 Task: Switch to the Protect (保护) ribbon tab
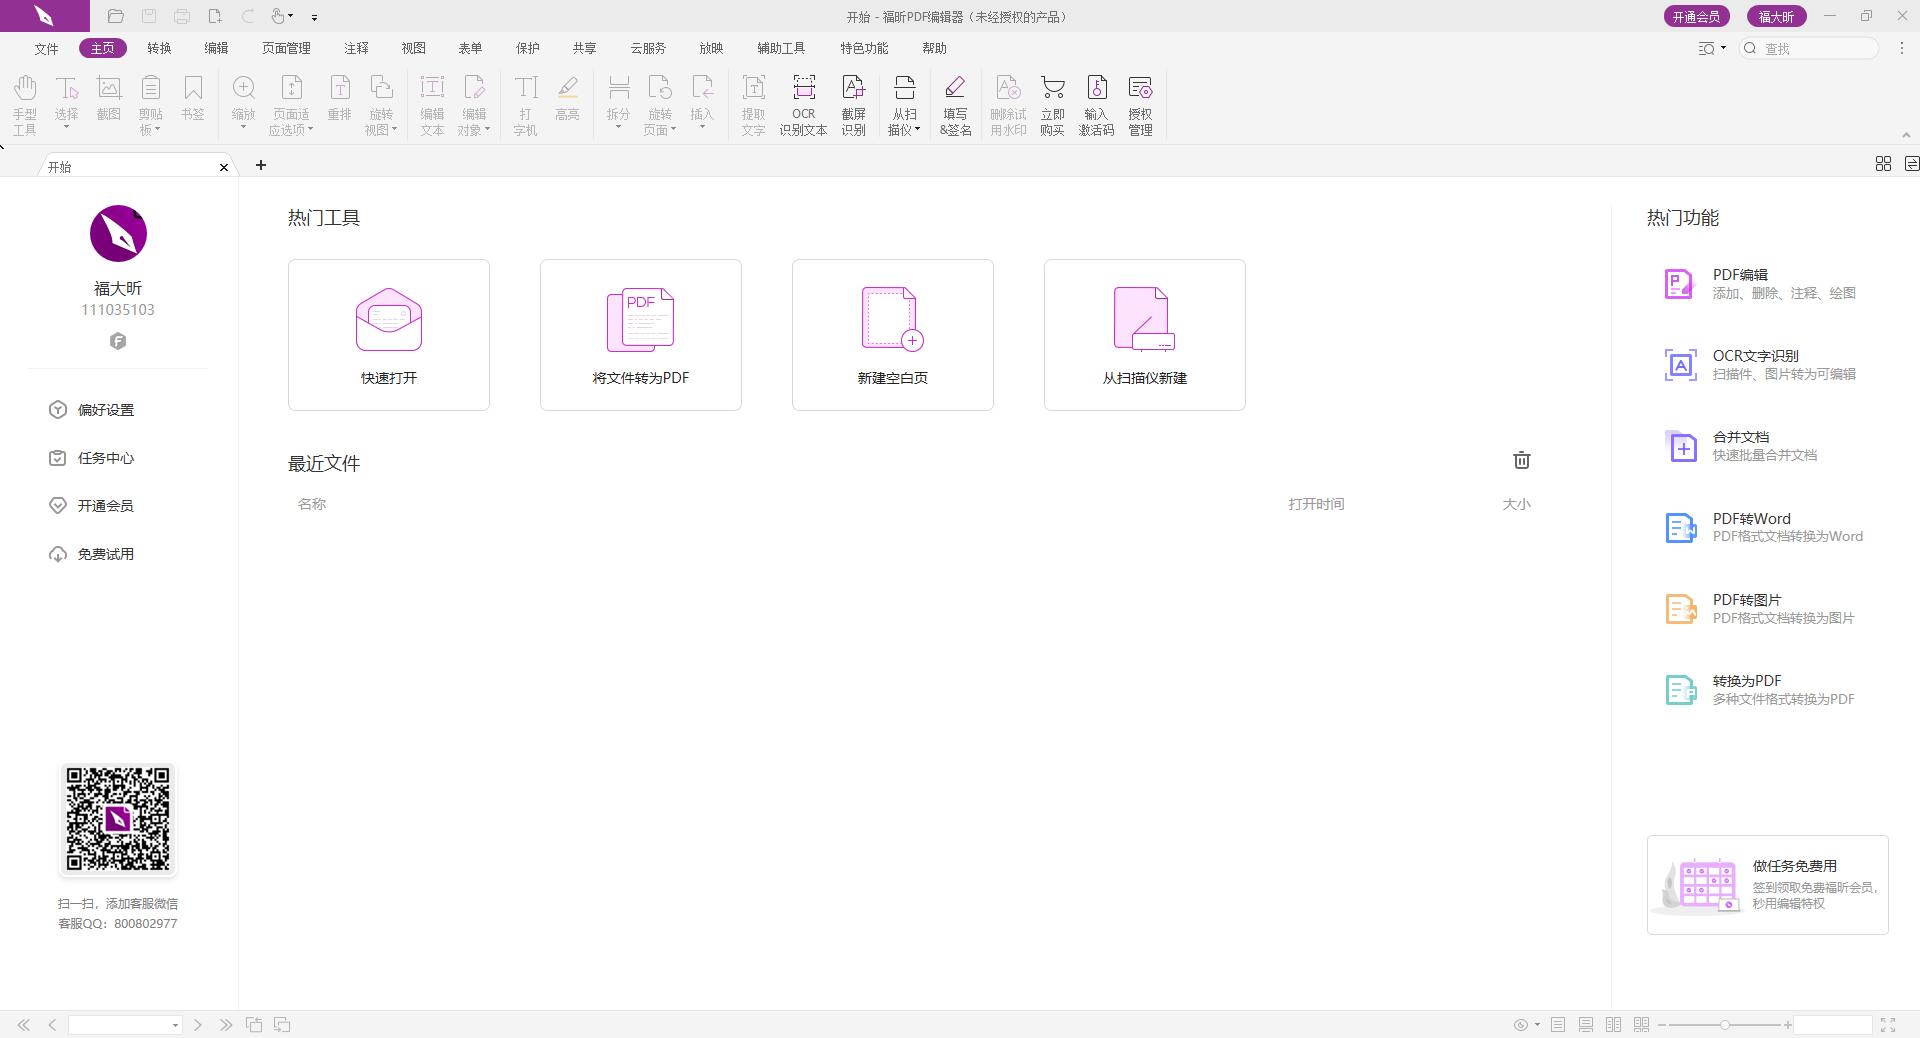527,48
